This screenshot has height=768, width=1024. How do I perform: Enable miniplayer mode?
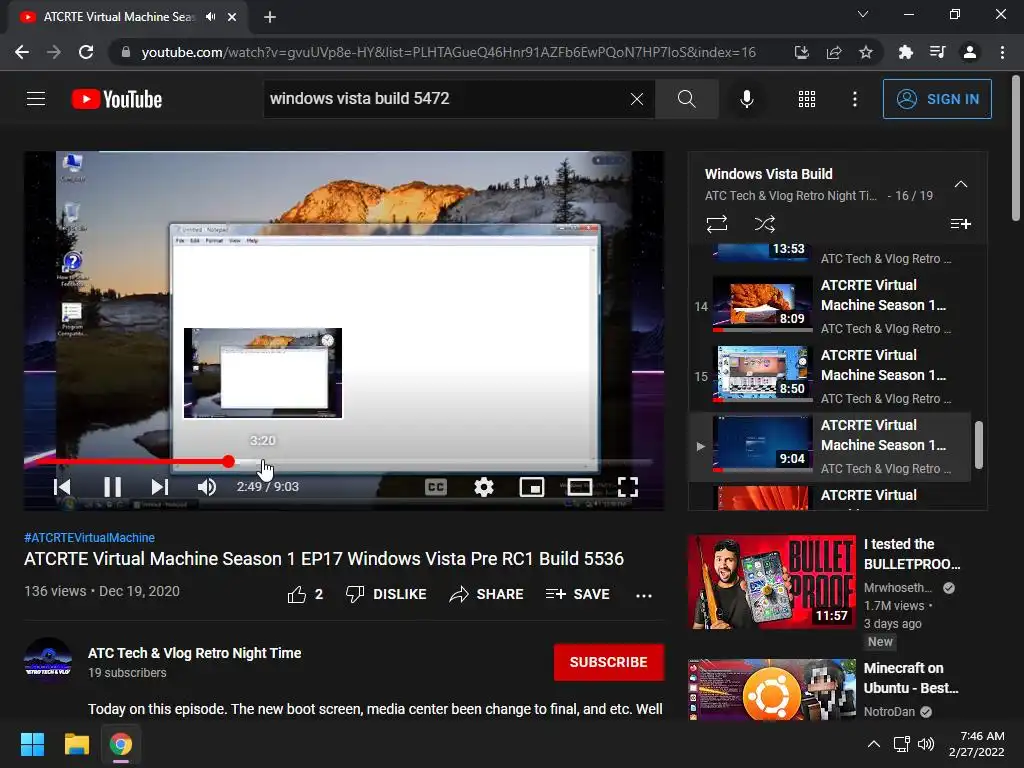532,487
